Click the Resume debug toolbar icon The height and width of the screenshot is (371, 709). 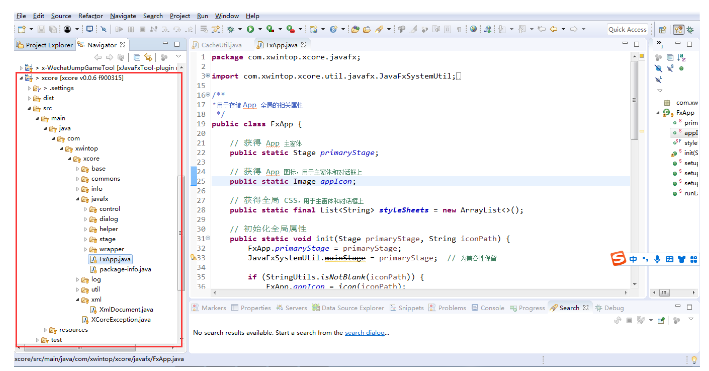click(x=119, y=29)
